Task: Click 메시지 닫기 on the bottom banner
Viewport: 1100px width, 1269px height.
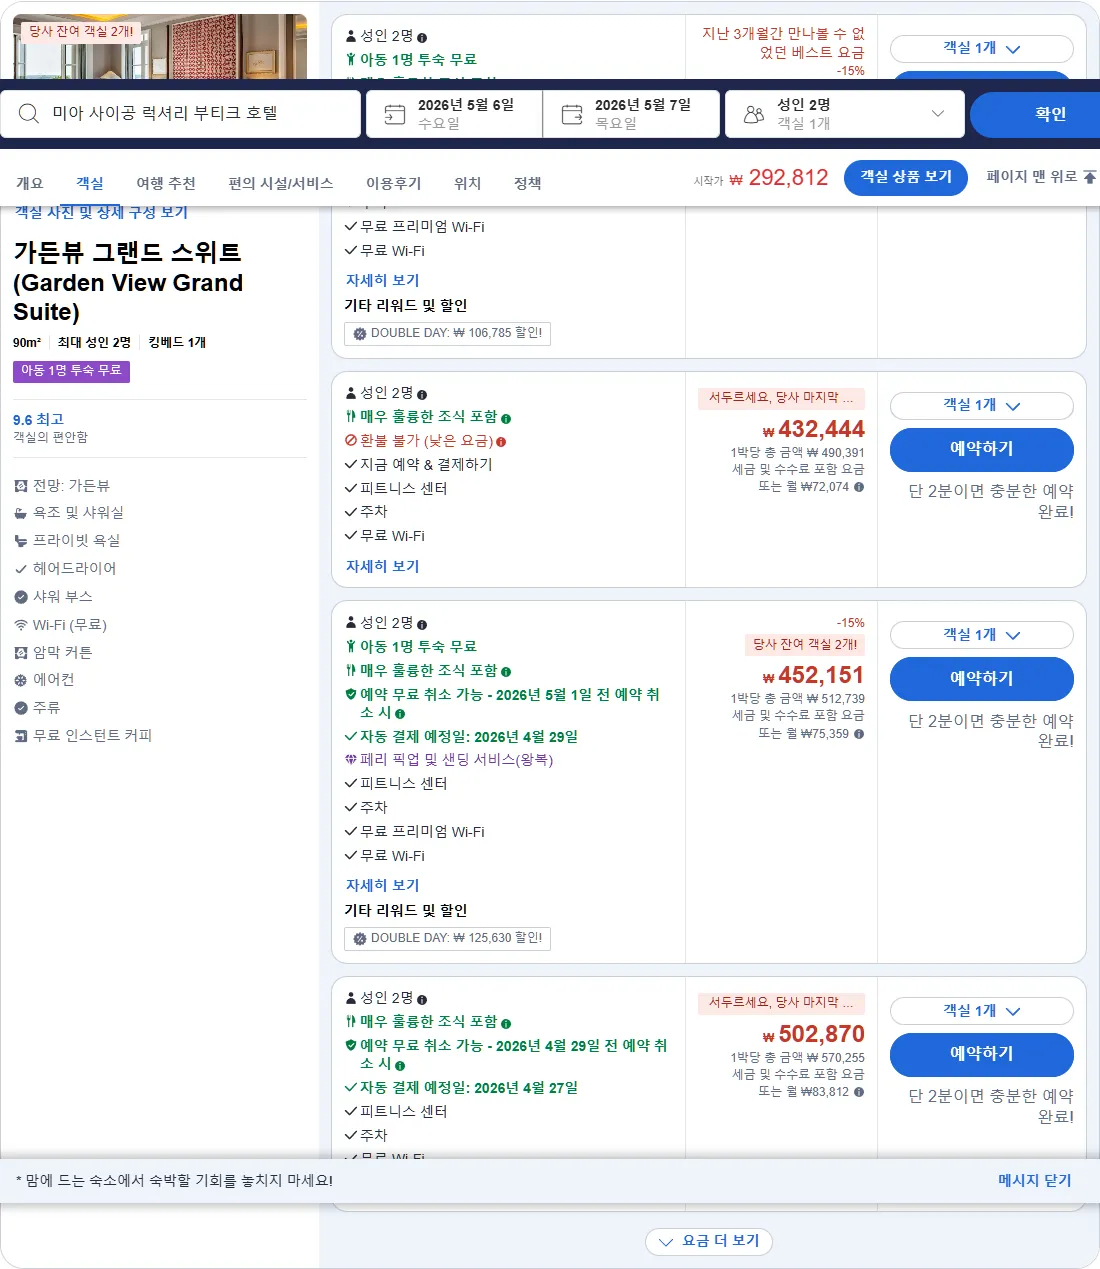Action: pos(1035,1181)
